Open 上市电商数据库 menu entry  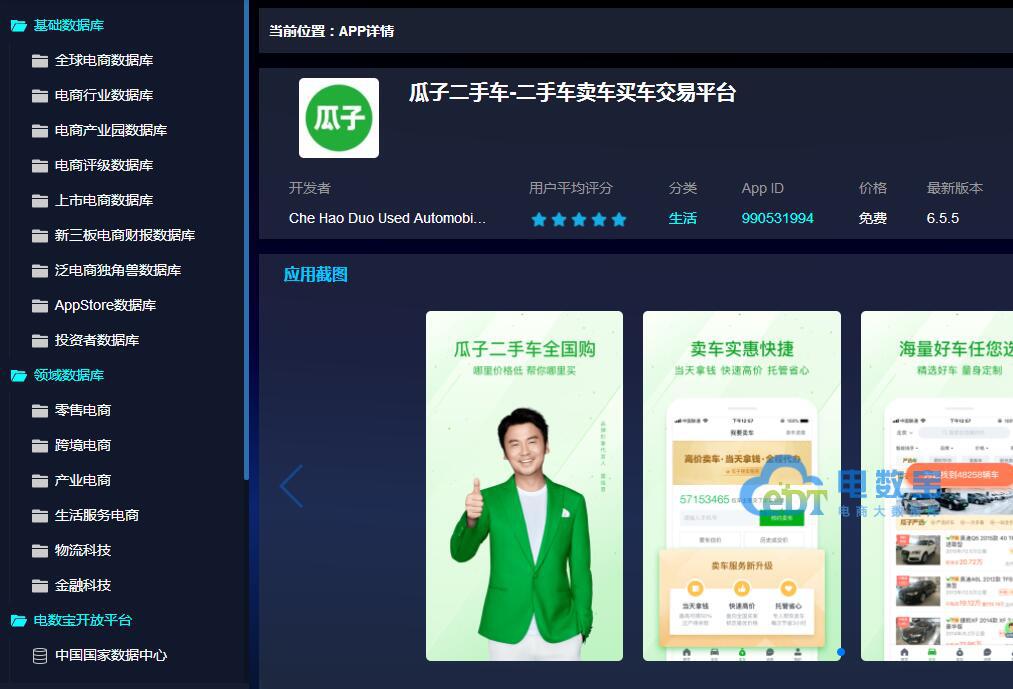click(x=104, y=200)
